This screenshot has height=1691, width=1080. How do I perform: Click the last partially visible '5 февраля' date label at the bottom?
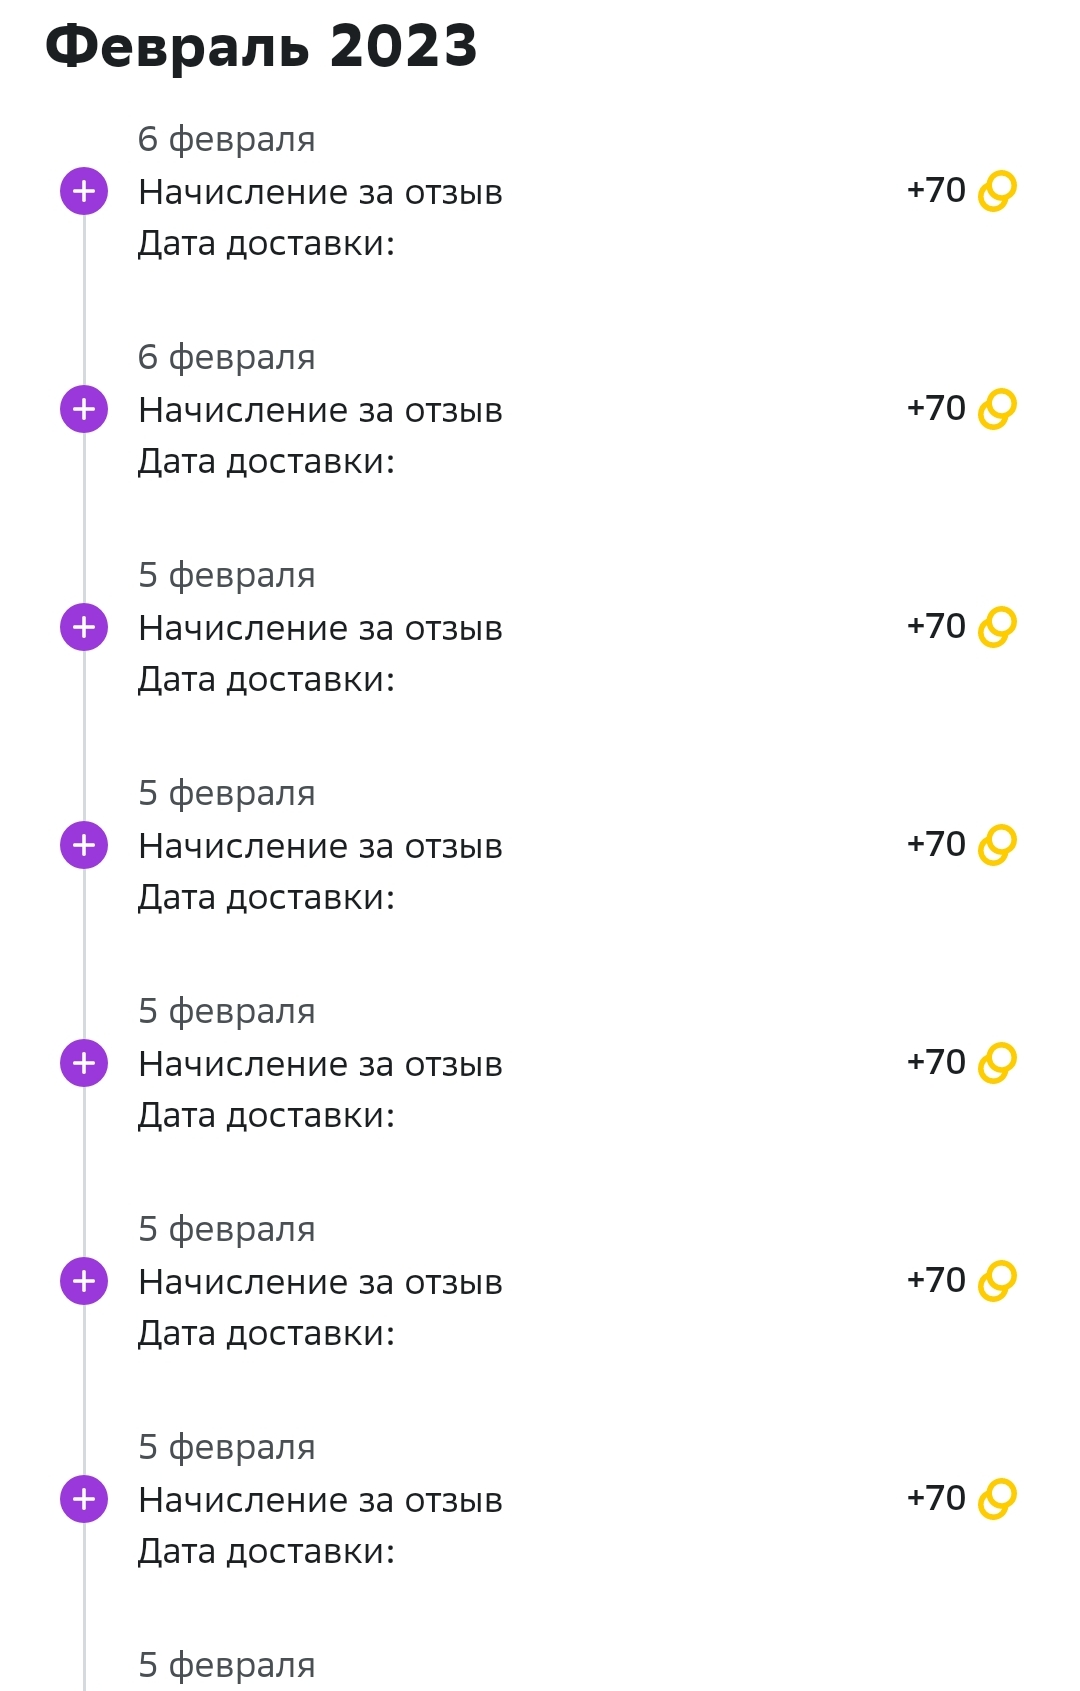coord(227,1665)
